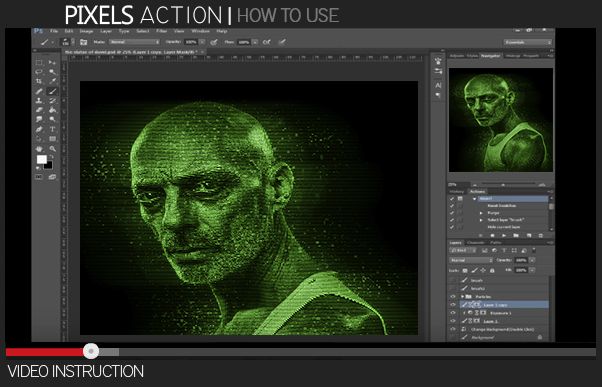
Task: Hide the Layer 1 copy layer
Action: (453, 305)
